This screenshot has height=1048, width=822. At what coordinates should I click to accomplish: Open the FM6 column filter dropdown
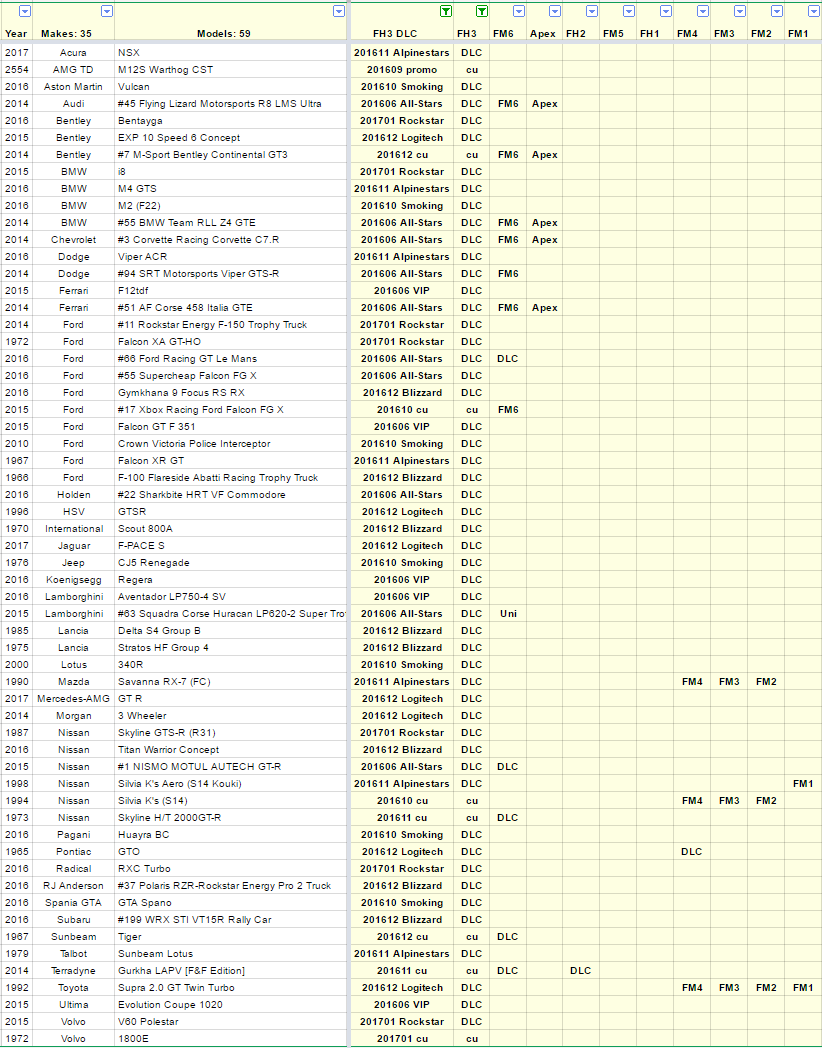tap(519, 11)
